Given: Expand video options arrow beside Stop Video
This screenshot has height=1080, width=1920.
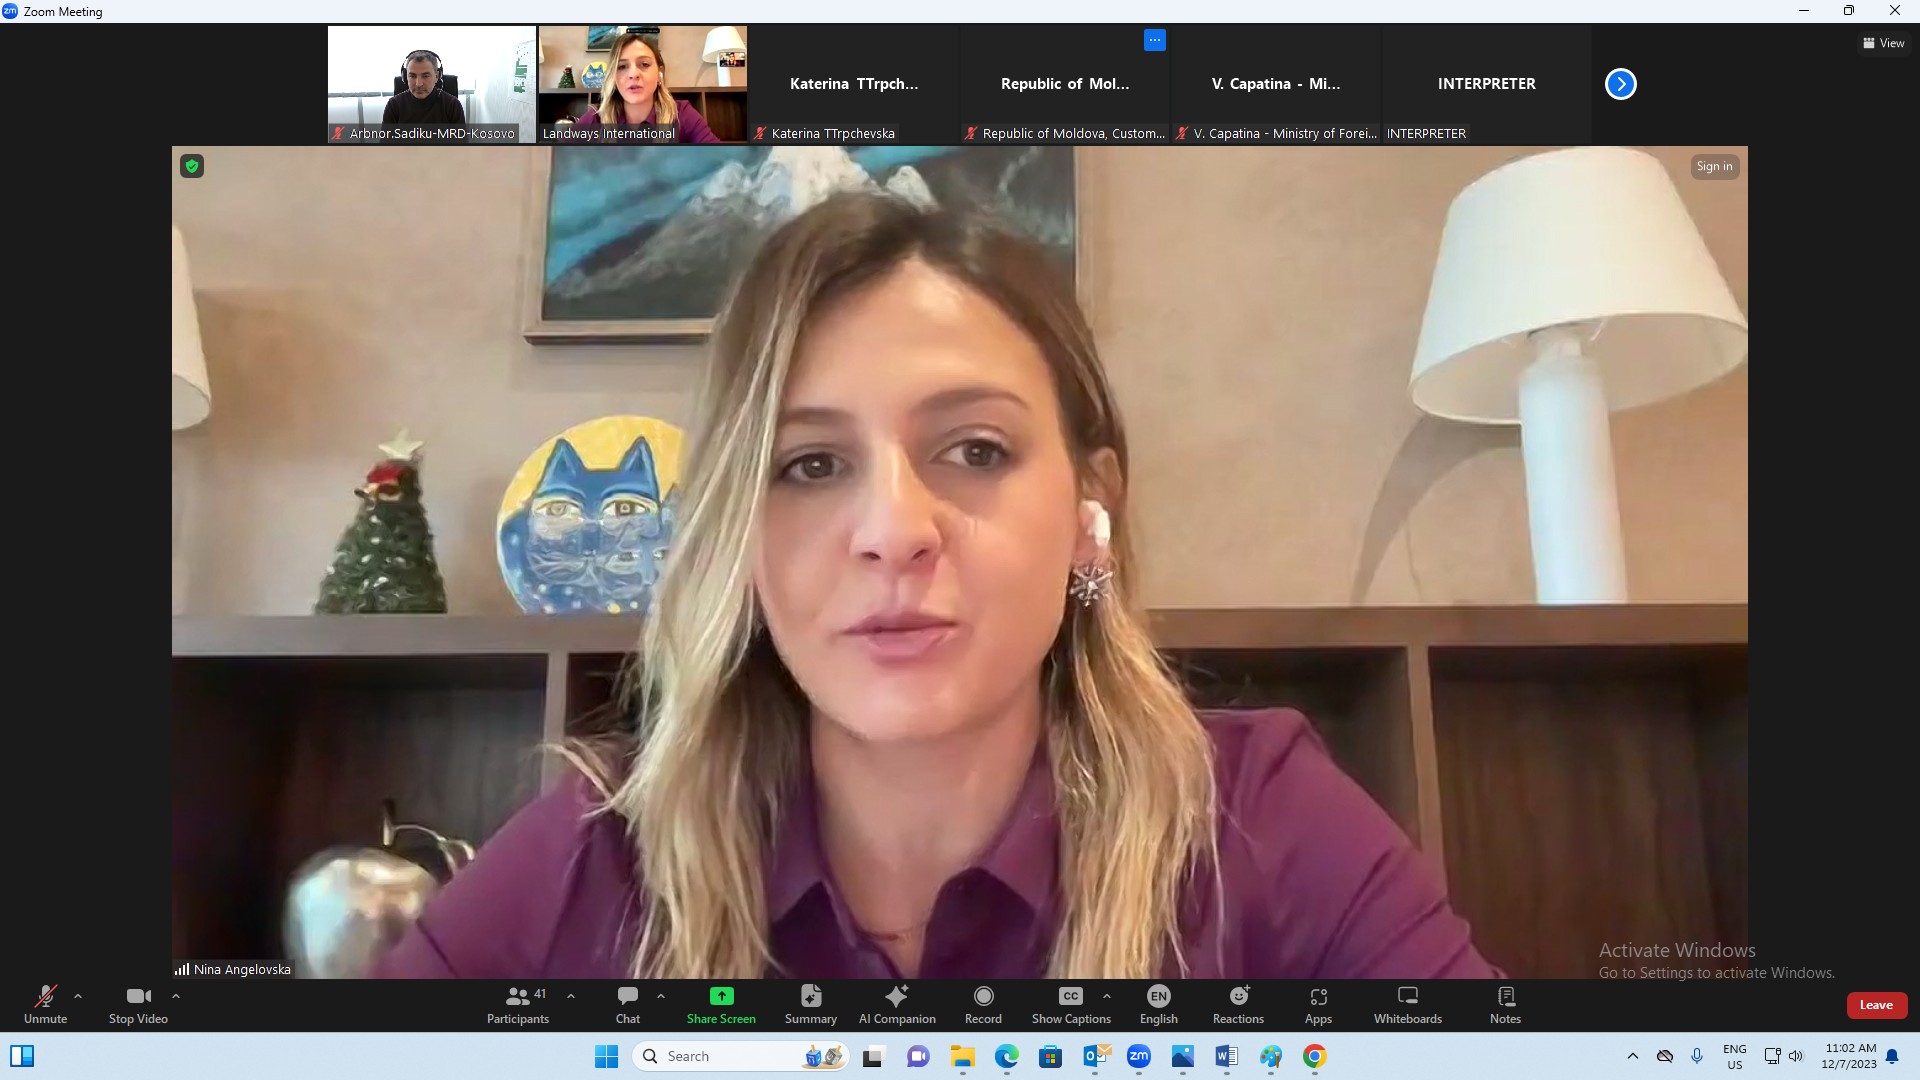Looking at the screenshot, I should pyautogui.click(x=176, y=996).
